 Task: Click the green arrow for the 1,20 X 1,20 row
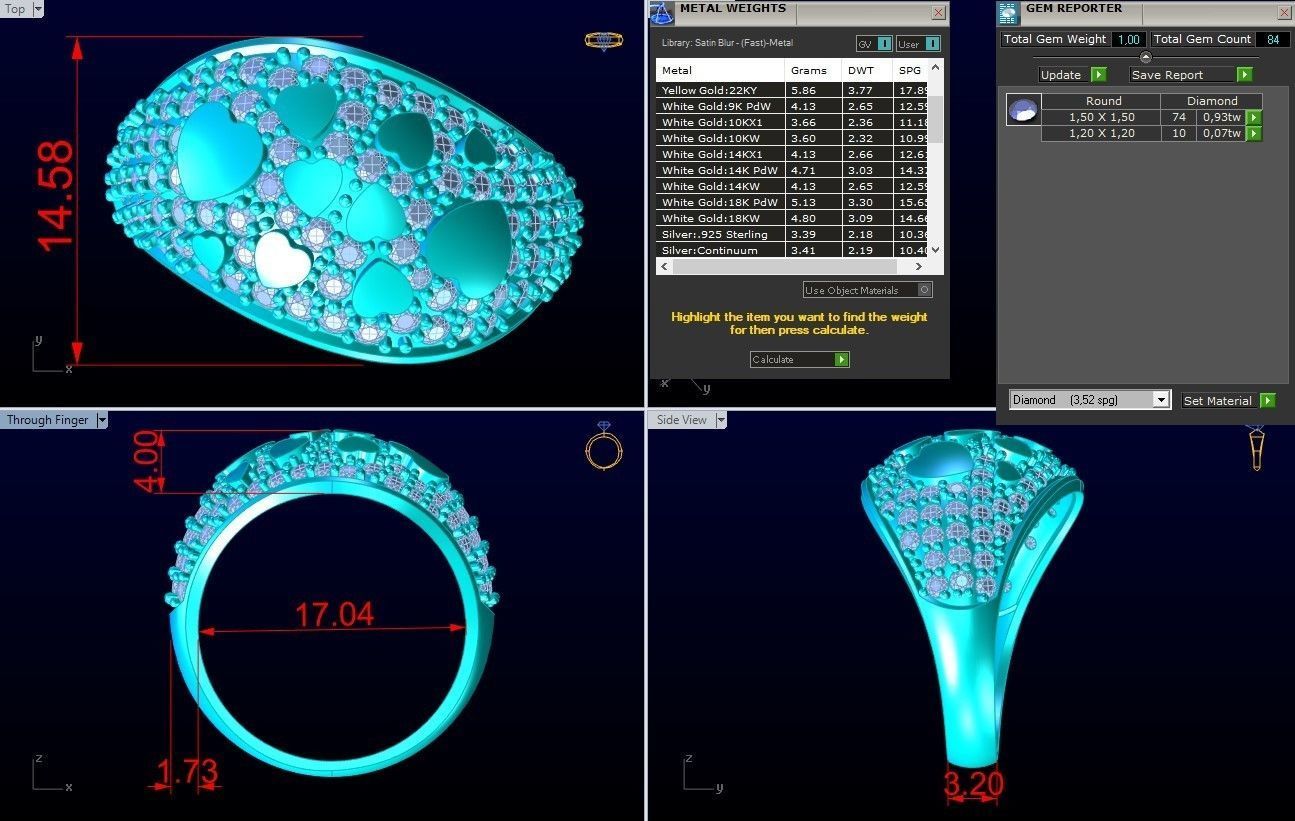(x=1253, y=133)
